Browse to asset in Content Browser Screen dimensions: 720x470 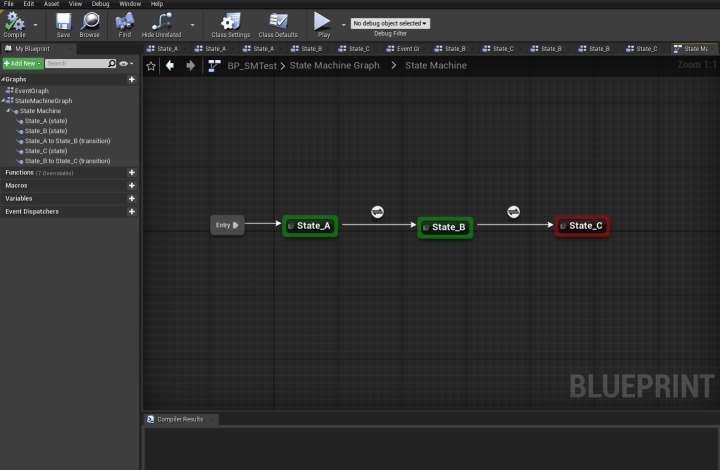tap(90, 25)
